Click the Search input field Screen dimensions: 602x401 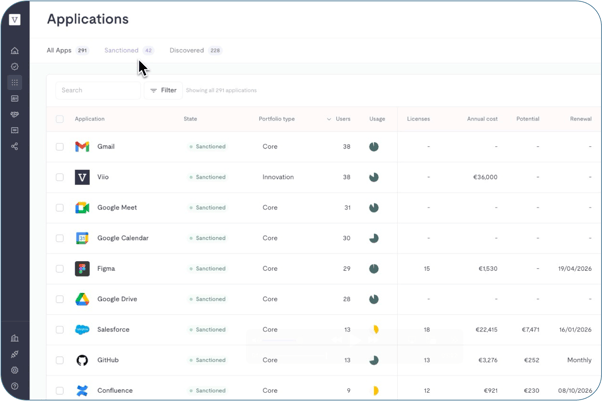click(x=97, y=90)
